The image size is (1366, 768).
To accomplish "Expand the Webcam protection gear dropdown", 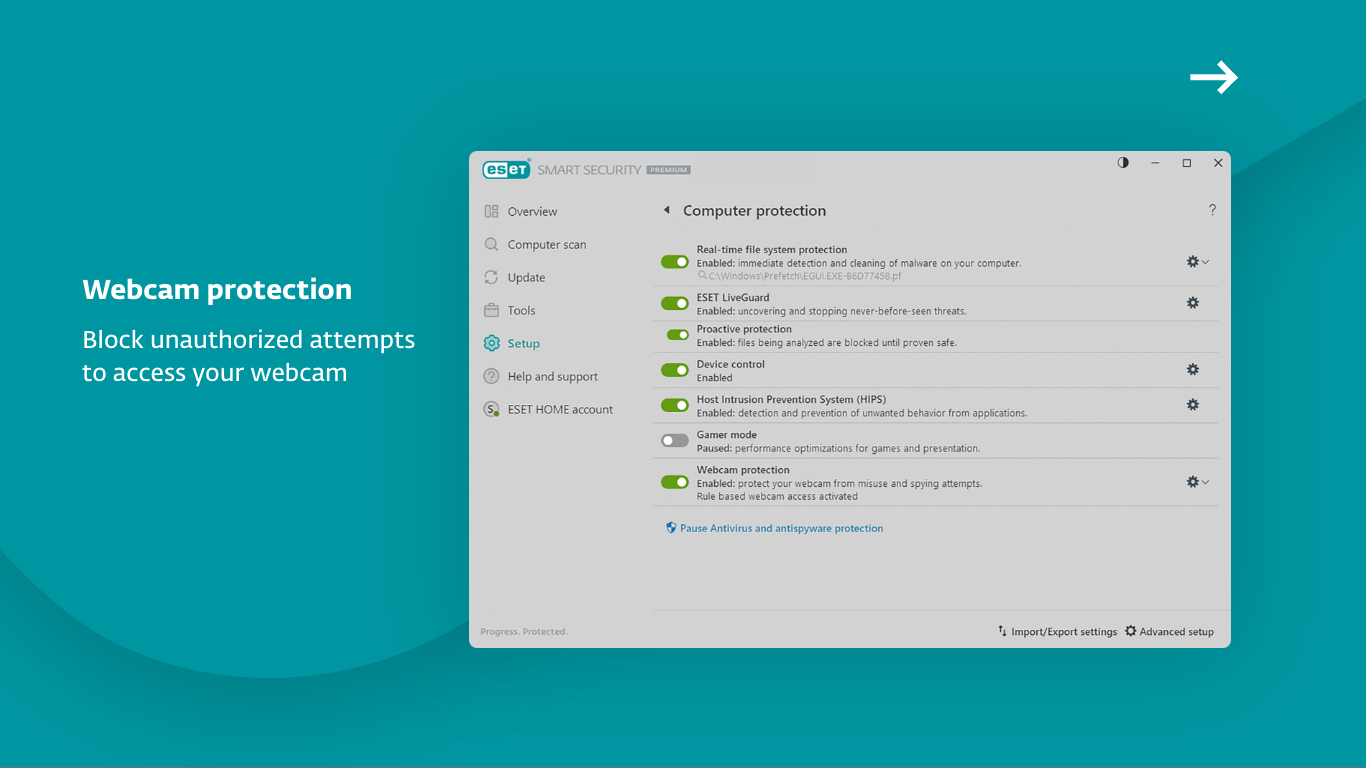I will click(x=1206, y=481).
